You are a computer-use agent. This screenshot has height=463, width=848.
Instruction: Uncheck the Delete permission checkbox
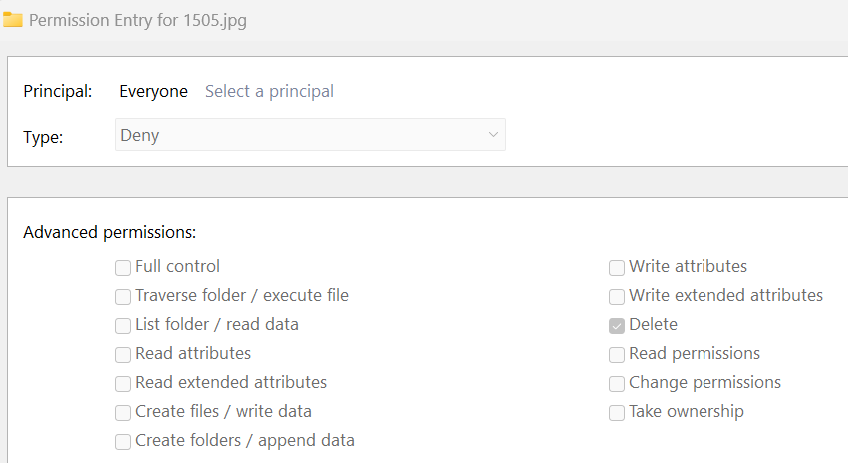[617, 326]
